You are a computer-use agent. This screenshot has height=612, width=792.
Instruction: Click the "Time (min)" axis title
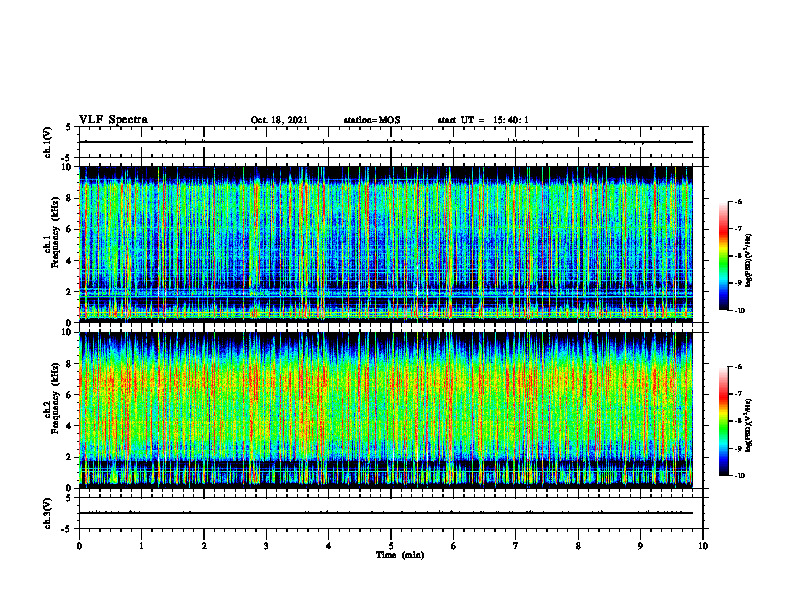(400, 555)
